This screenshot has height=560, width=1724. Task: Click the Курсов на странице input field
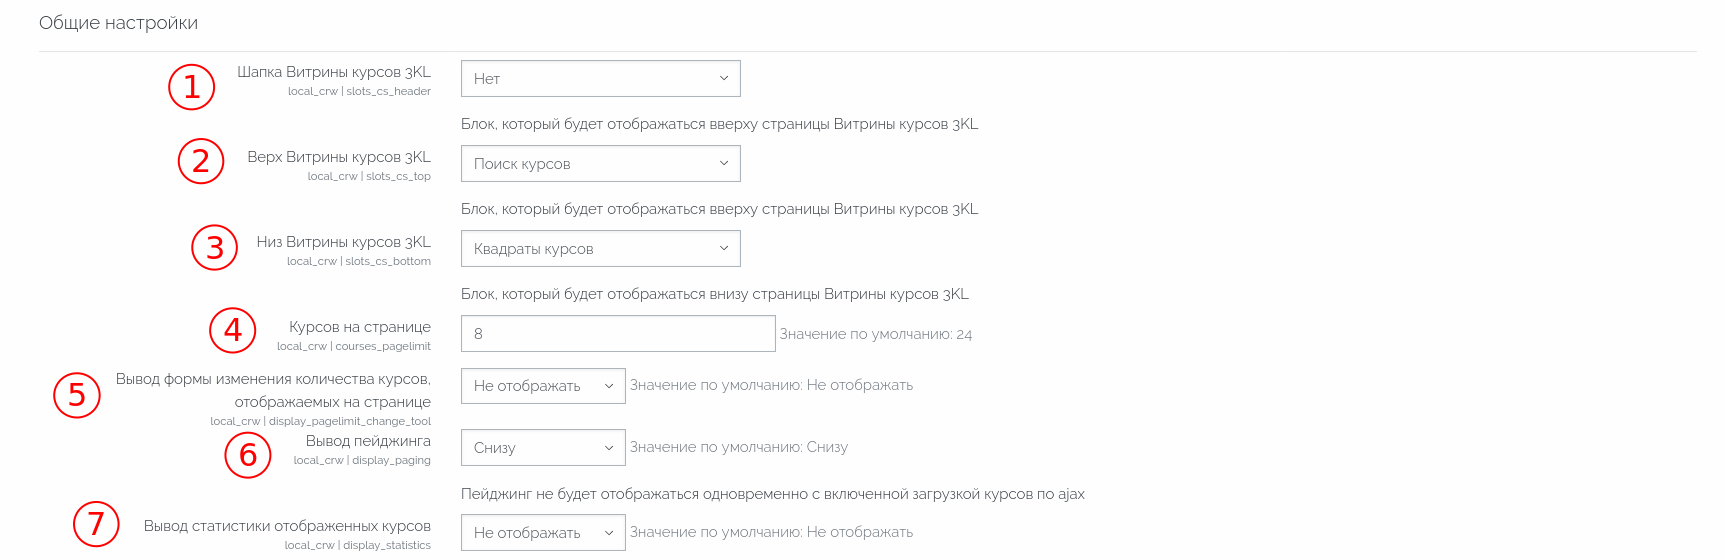pos(618,334)
